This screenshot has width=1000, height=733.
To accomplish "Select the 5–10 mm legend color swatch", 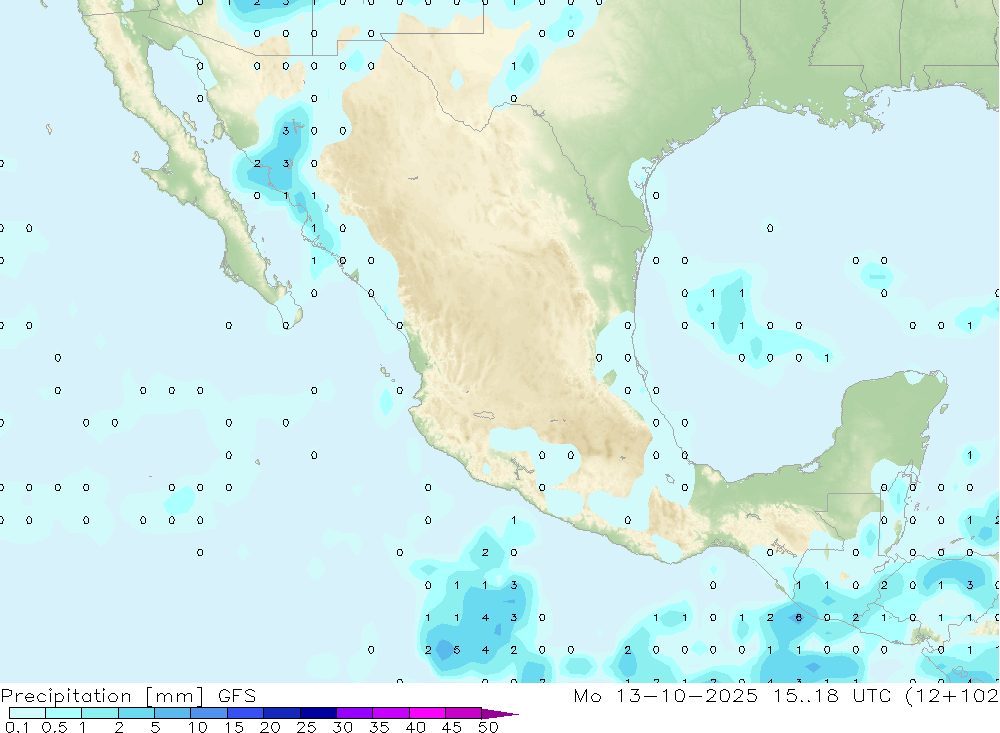I will 173,713.
